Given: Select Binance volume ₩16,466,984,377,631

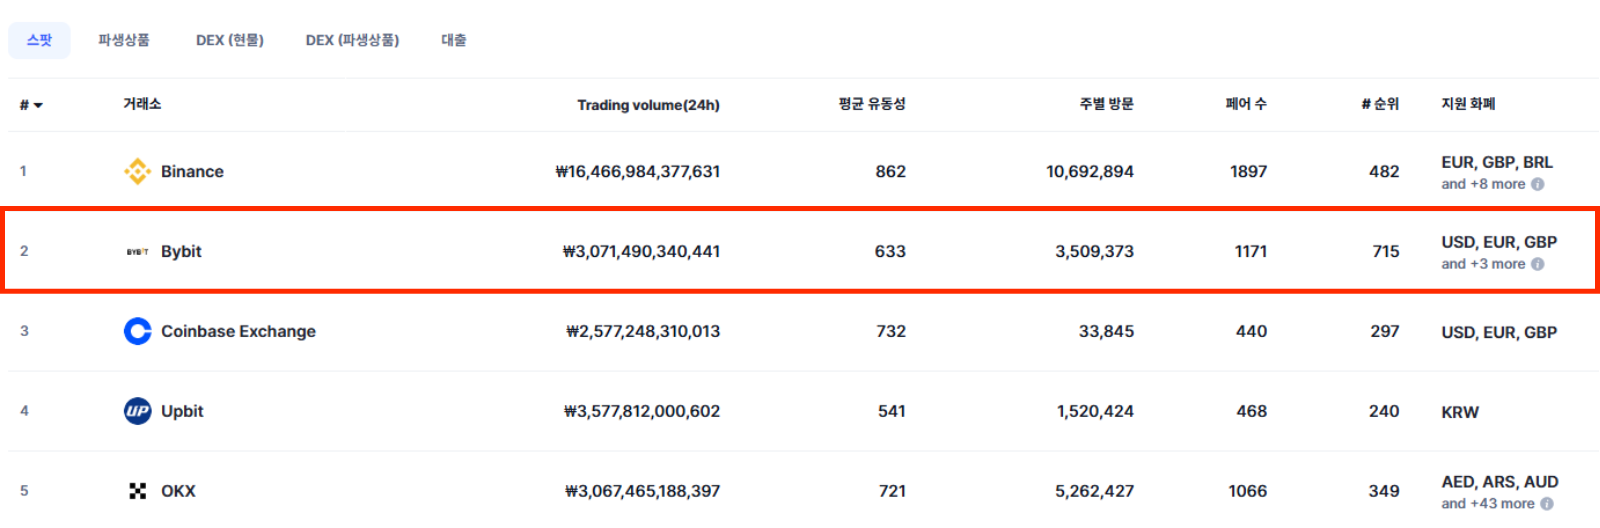Looking at the screenshot, I should (x=637, y=171).
